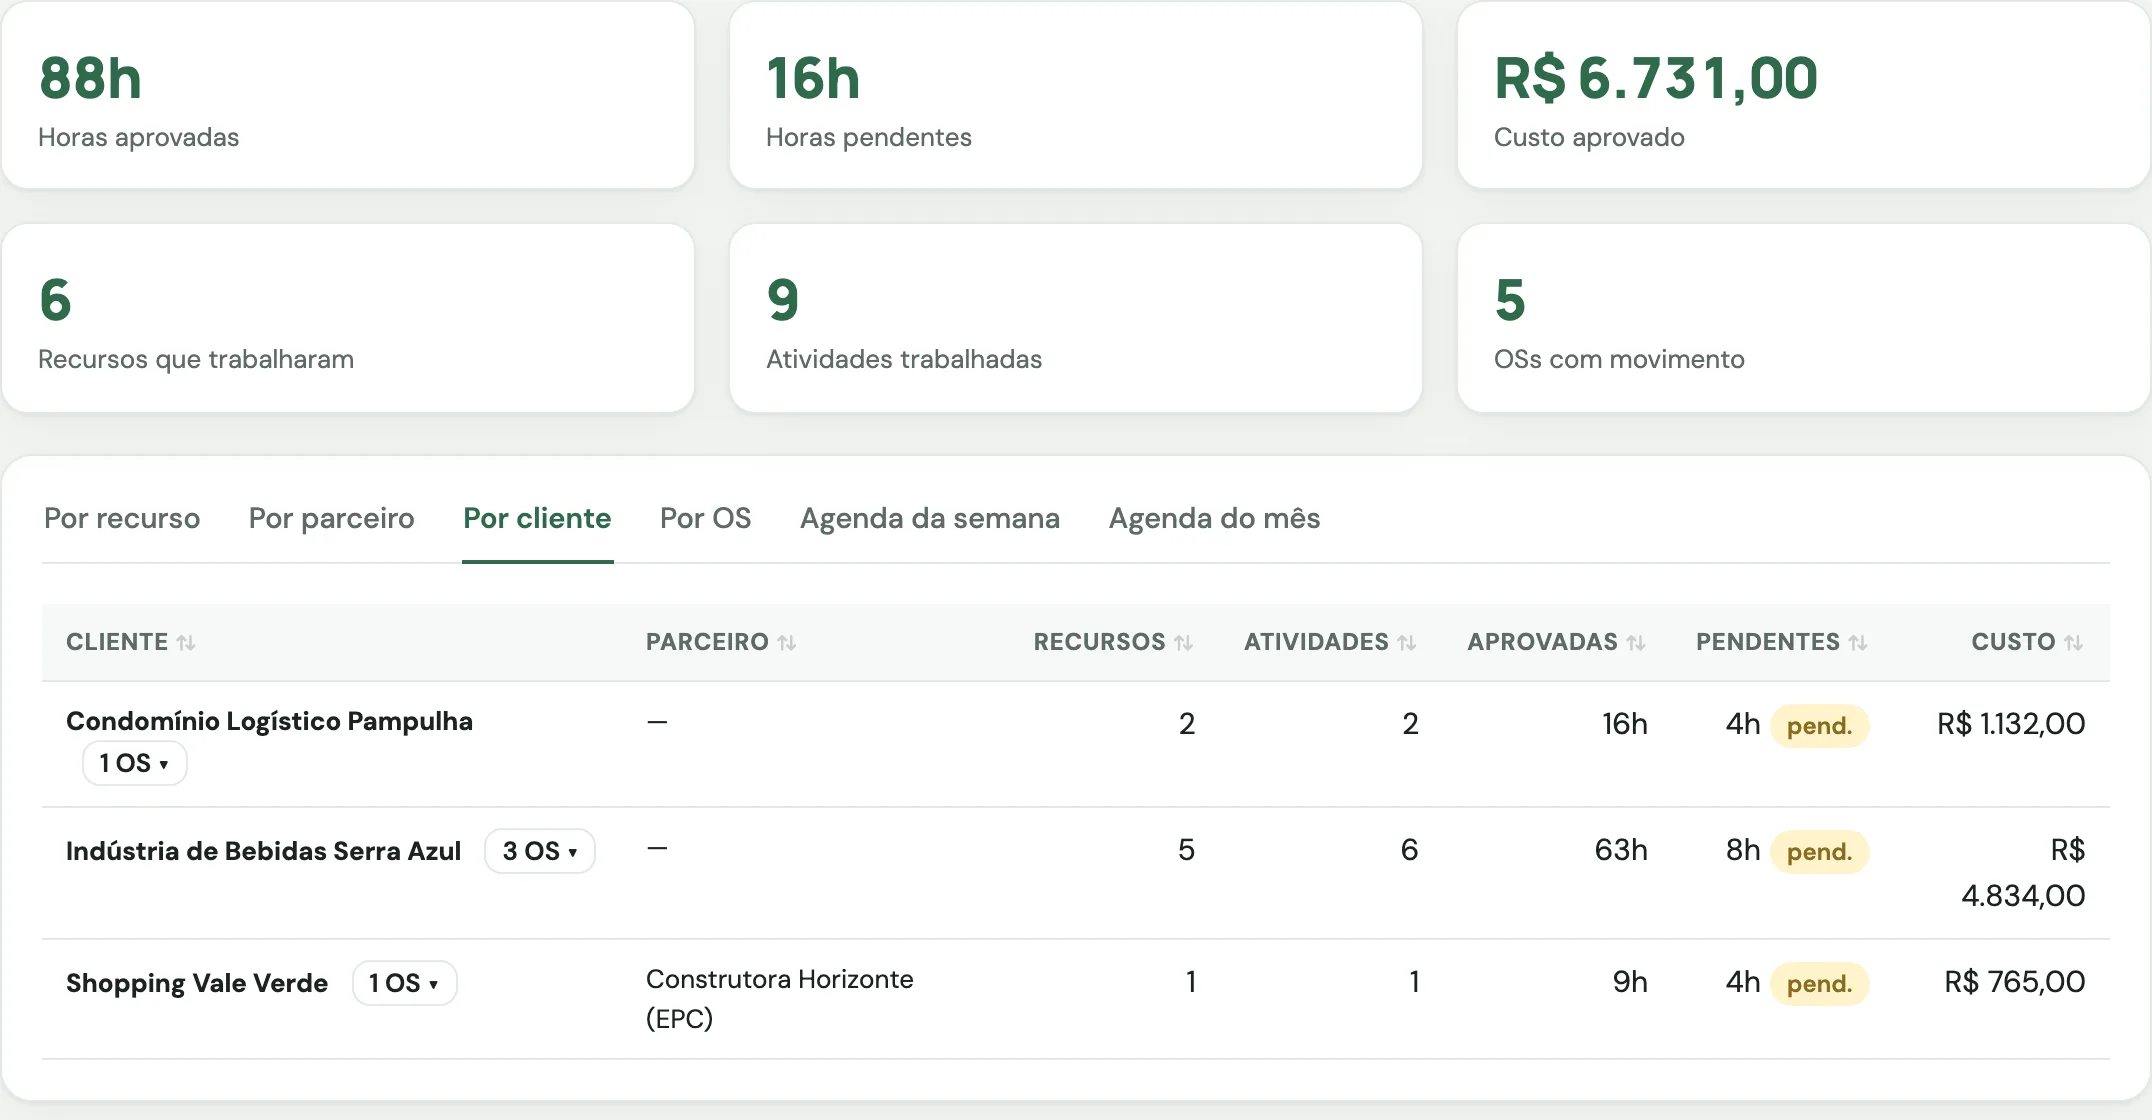Sort by the CLIENTE sort arrows icon
2152x1120 pixels.
tap(186, 643)
